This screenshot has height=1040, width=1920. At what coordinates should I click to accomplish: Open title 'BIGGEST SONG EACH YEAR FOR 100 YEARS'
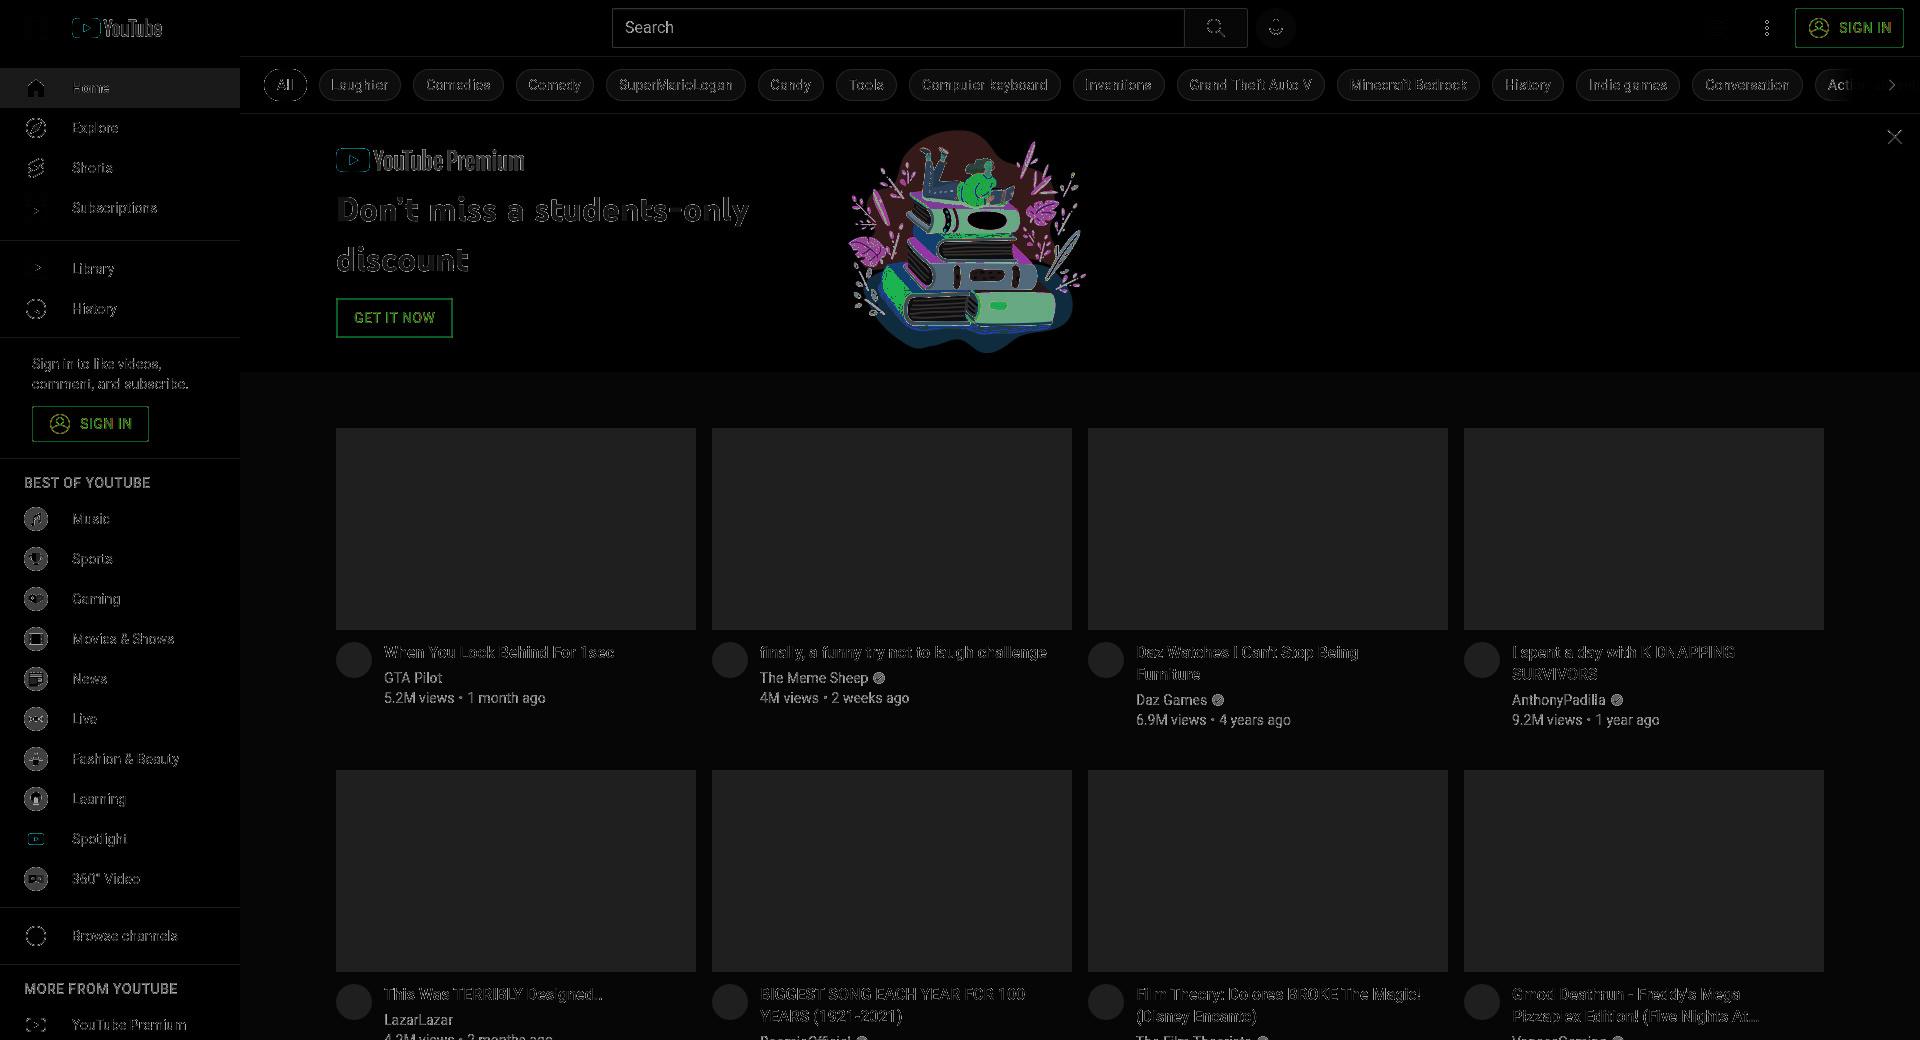point(892,1005)
